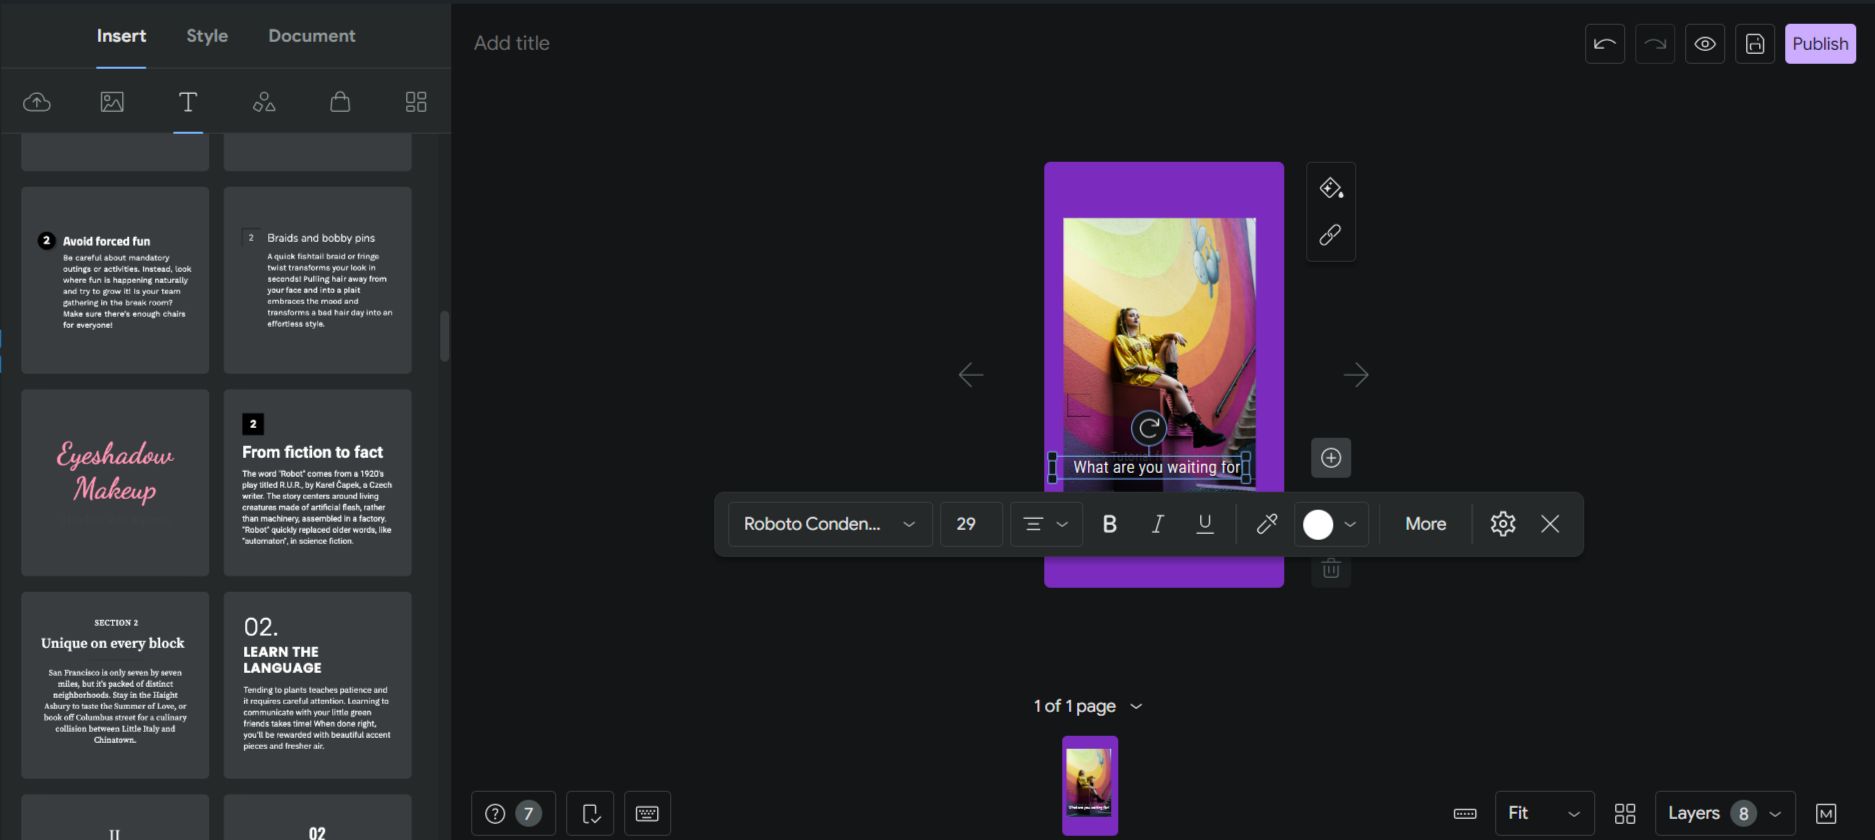The height and width of the screenshot is (840, 1875).
Task: Click the white text color swatch
Action: tap(1318, 525)
